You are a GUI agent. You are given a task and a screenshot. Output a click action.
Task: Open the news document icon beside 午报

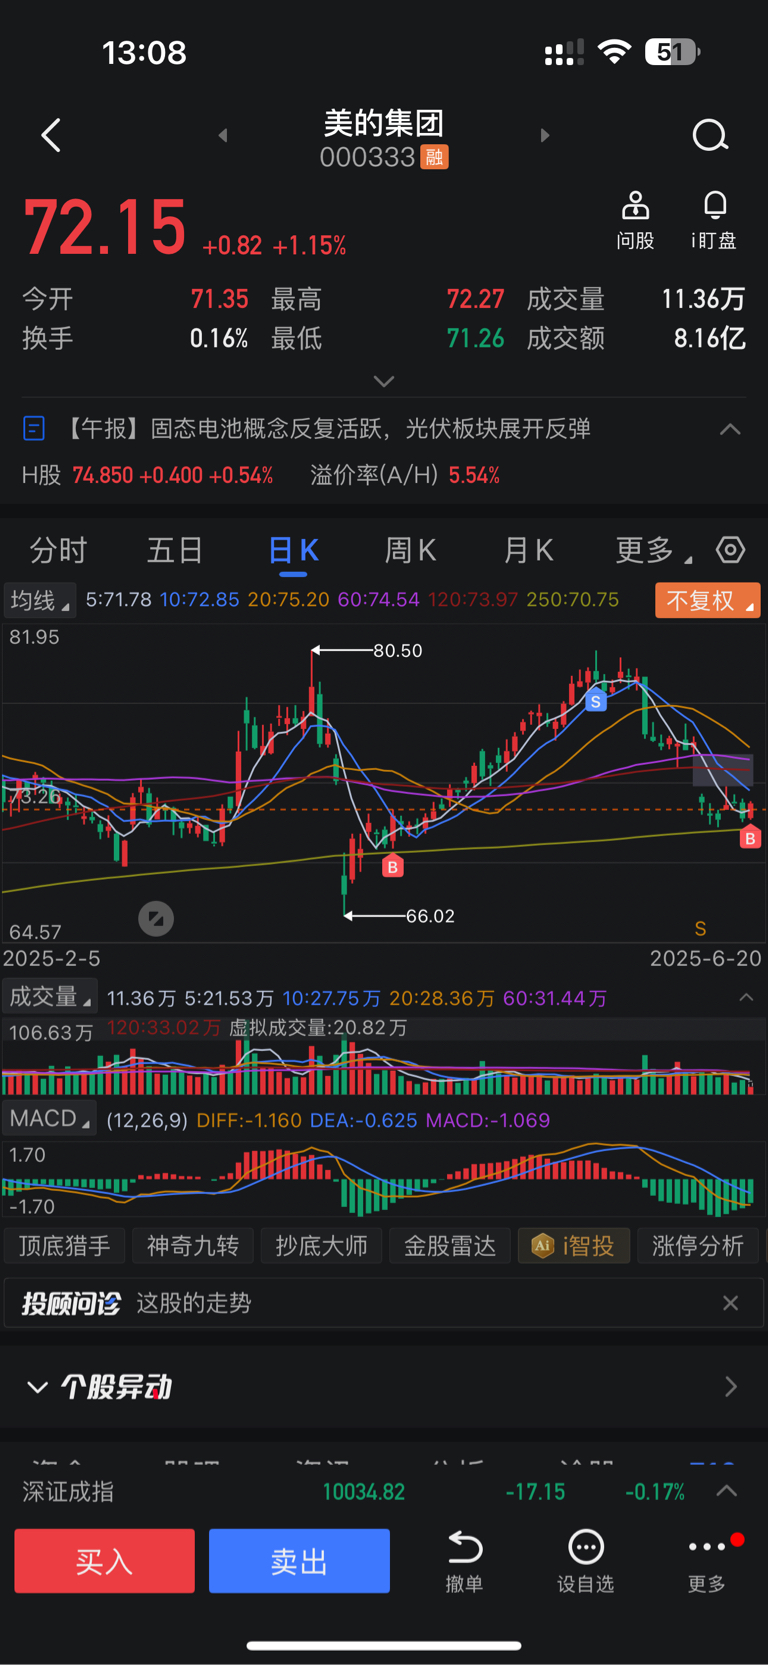(33, 429)
